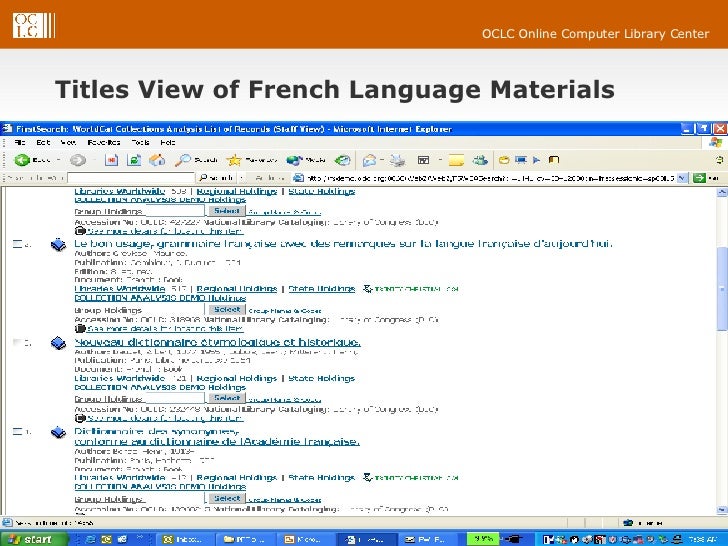Click the OCLC logo in the orange header

(x=33, y=25)
